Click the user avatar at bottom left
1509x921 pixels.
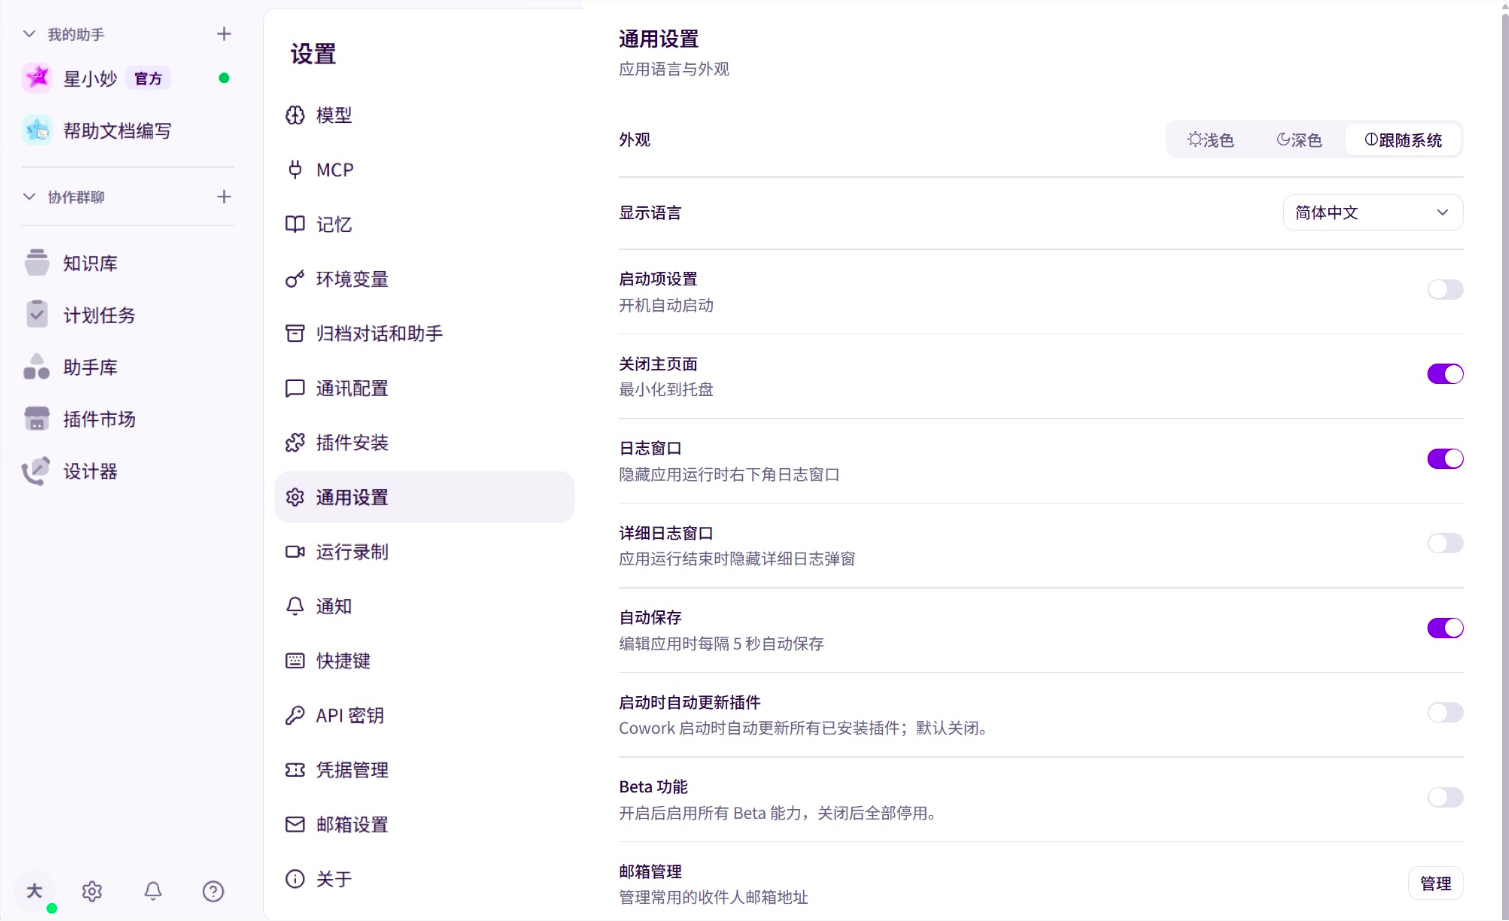pyautogui.click(x=35, y=891)
